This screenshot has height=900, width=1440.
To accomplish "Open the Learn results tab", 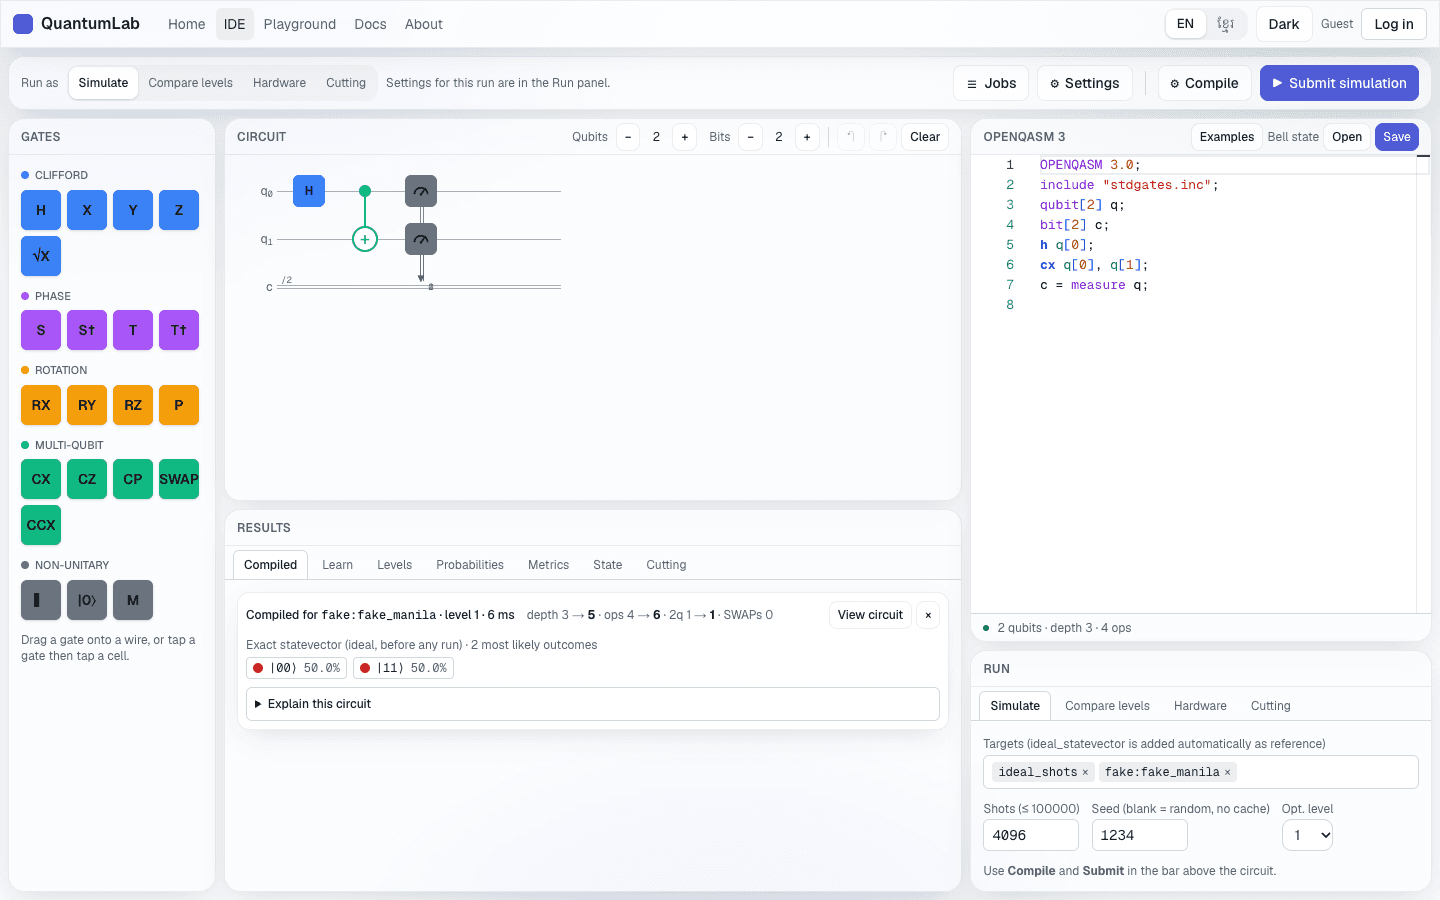I will tap(338, 565).
